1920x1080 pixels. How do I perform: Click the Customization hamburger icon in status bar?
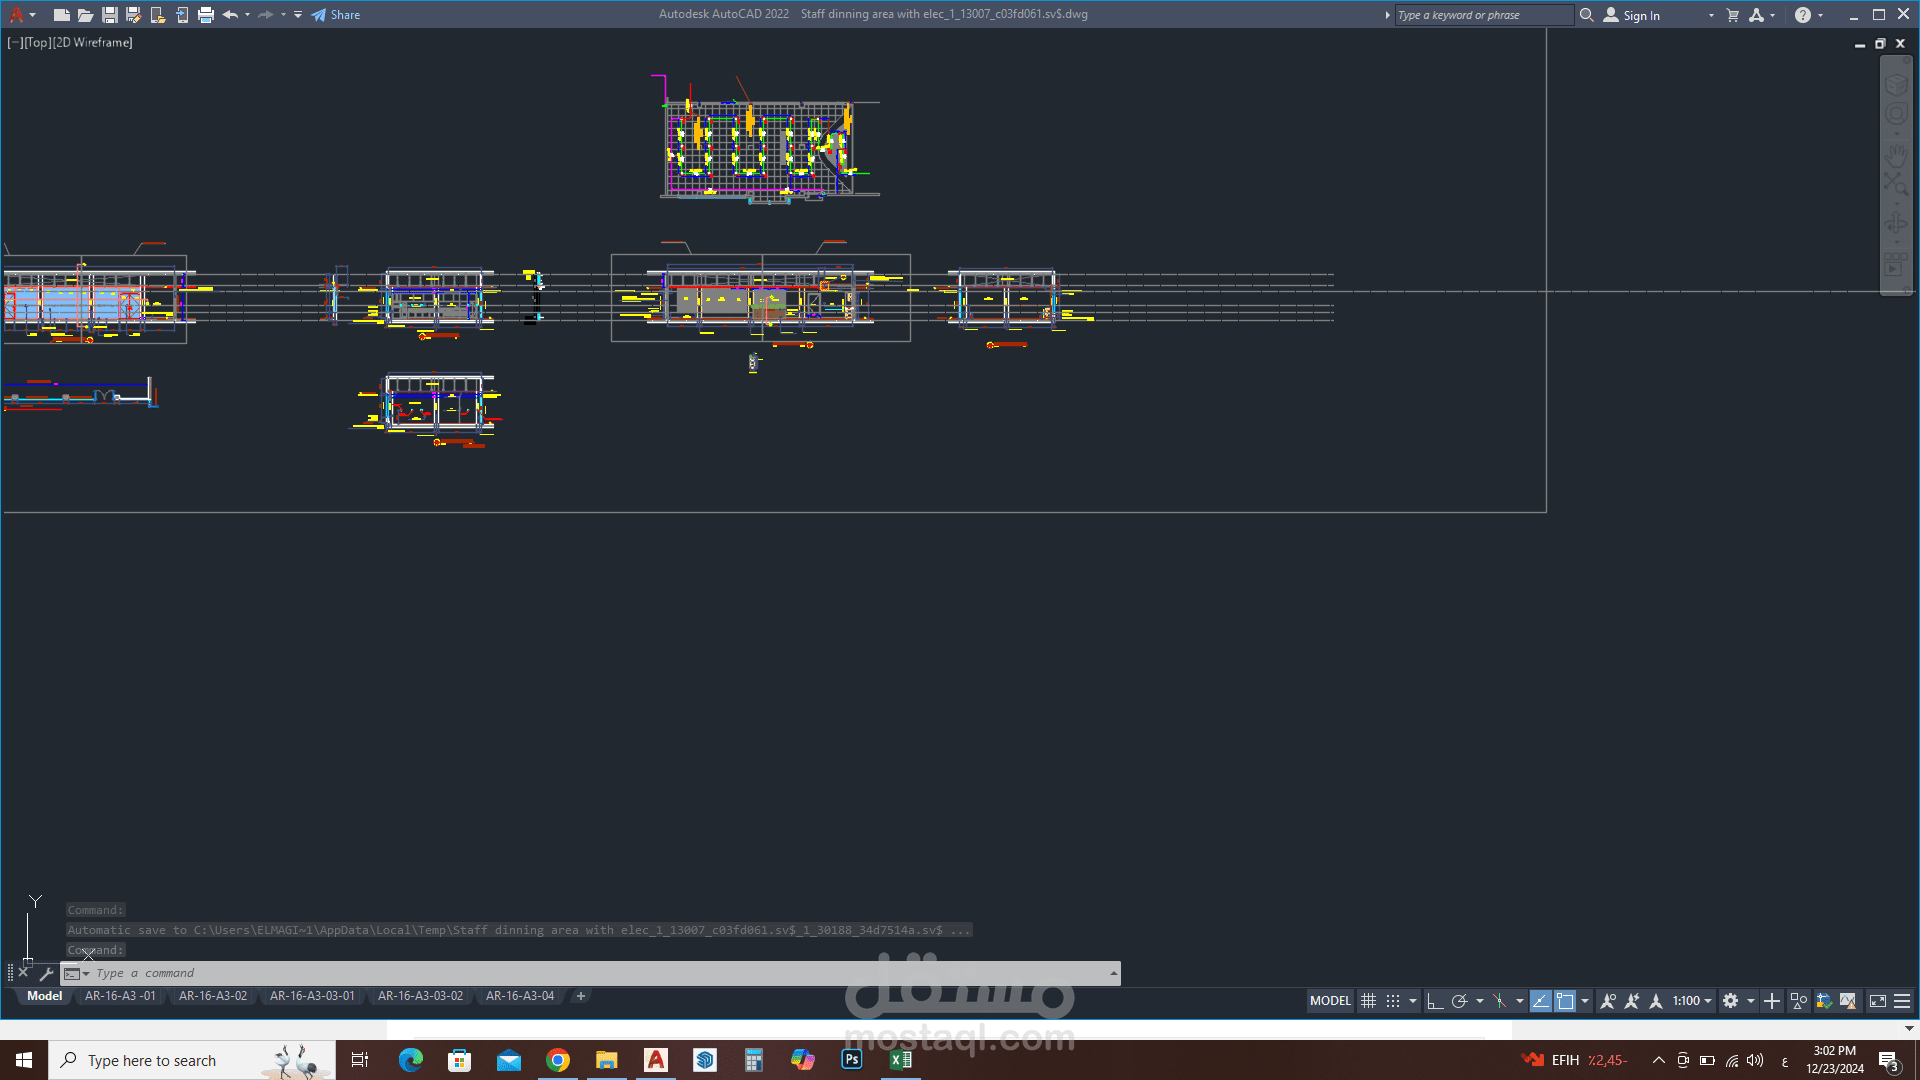(x=1903, y=1000)
